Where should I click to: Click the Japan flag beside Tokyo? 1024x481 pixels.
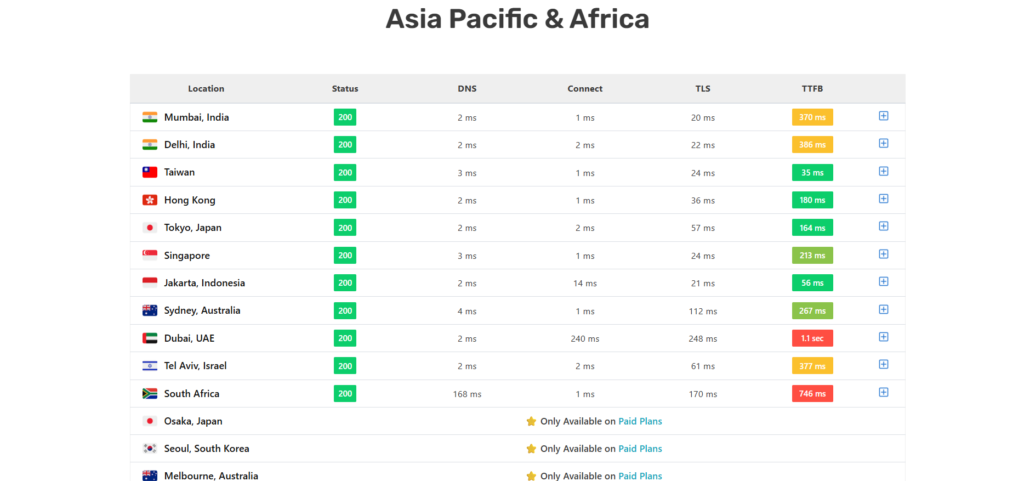150,227
